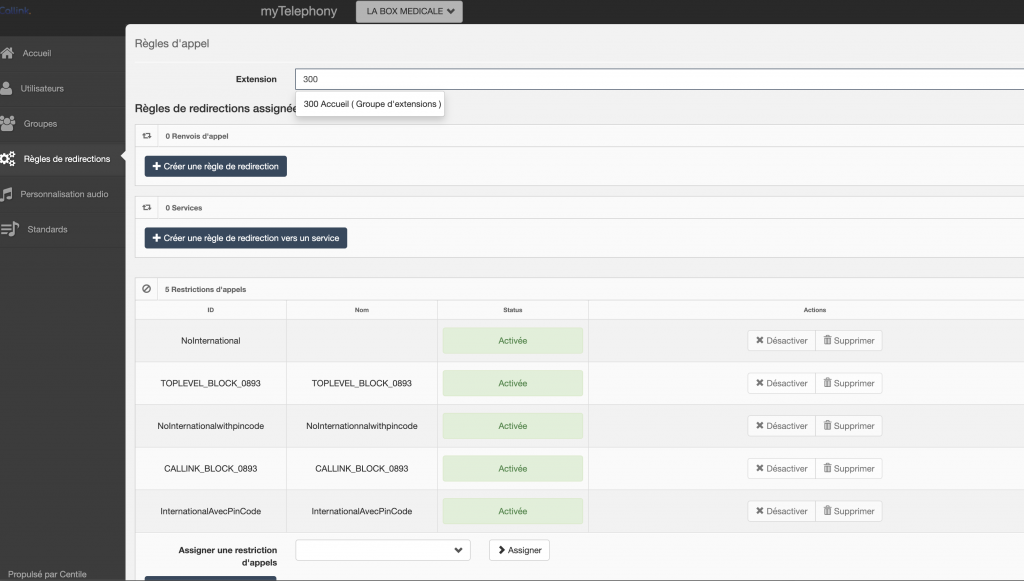Go to Standards in the sidebar menu

pos(48,229)
